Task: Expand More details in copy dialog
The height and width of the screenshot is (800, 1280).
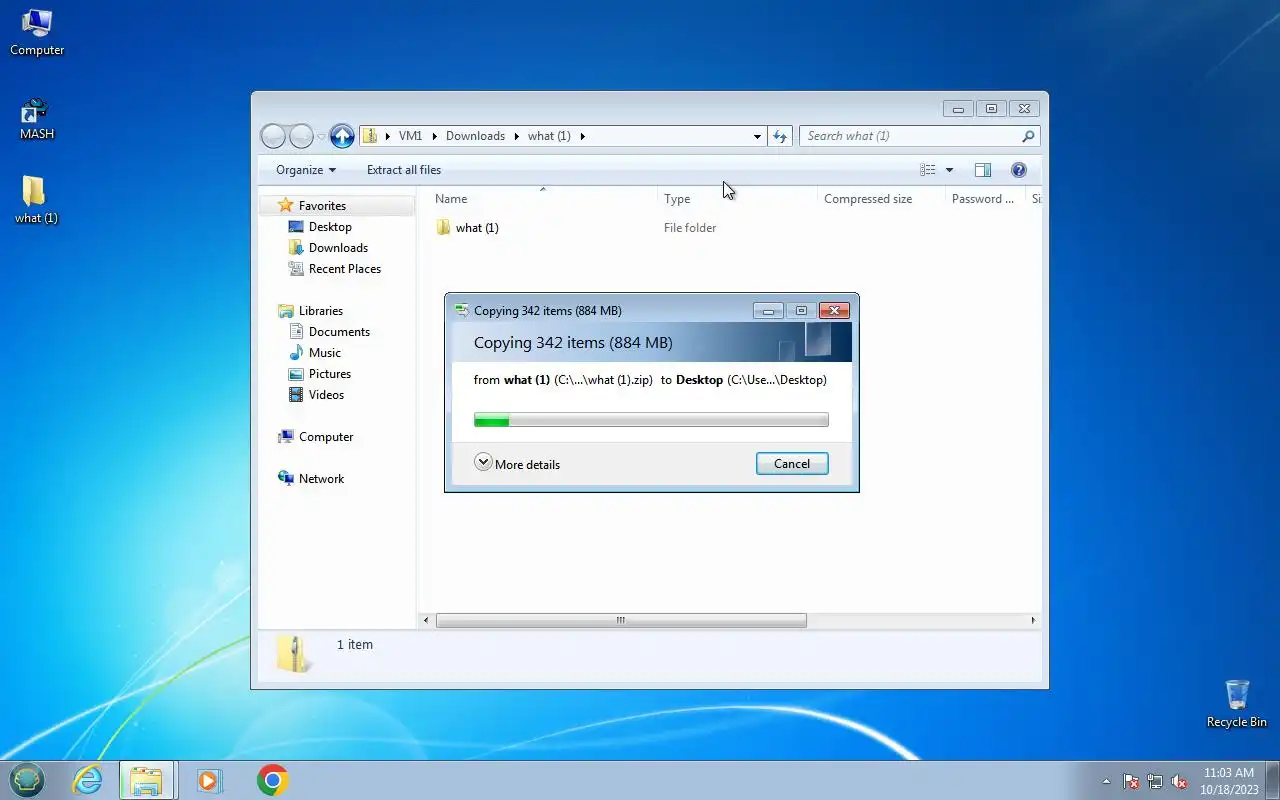Action: [x=517, y=464]
